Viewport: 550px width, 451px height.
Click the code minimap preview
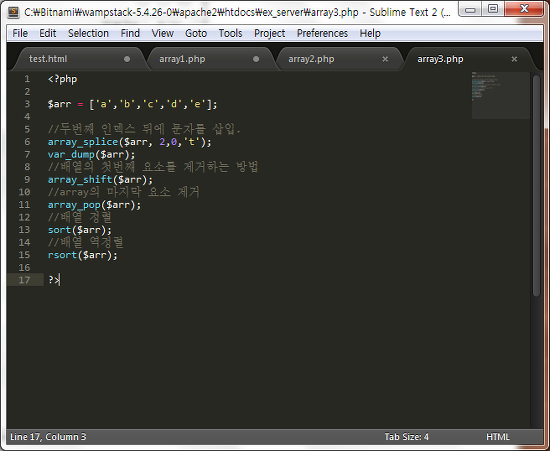pos(501,95)
